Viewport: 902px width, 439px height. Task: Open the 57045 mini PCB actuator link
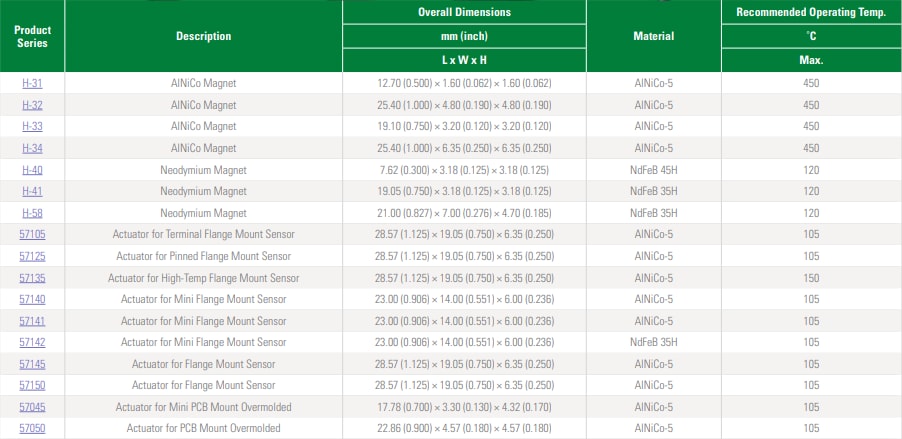point(32,407)
